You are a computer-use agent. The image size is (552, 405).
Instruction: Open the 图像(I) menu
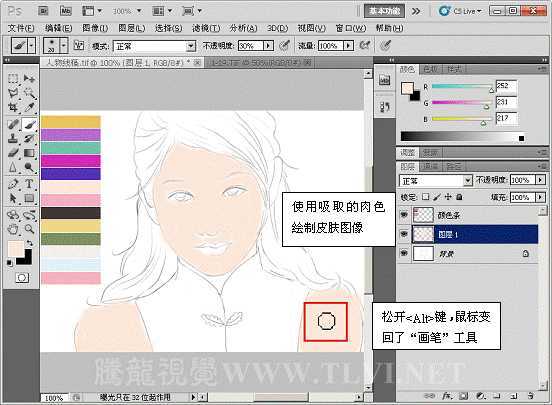(95, 28)
